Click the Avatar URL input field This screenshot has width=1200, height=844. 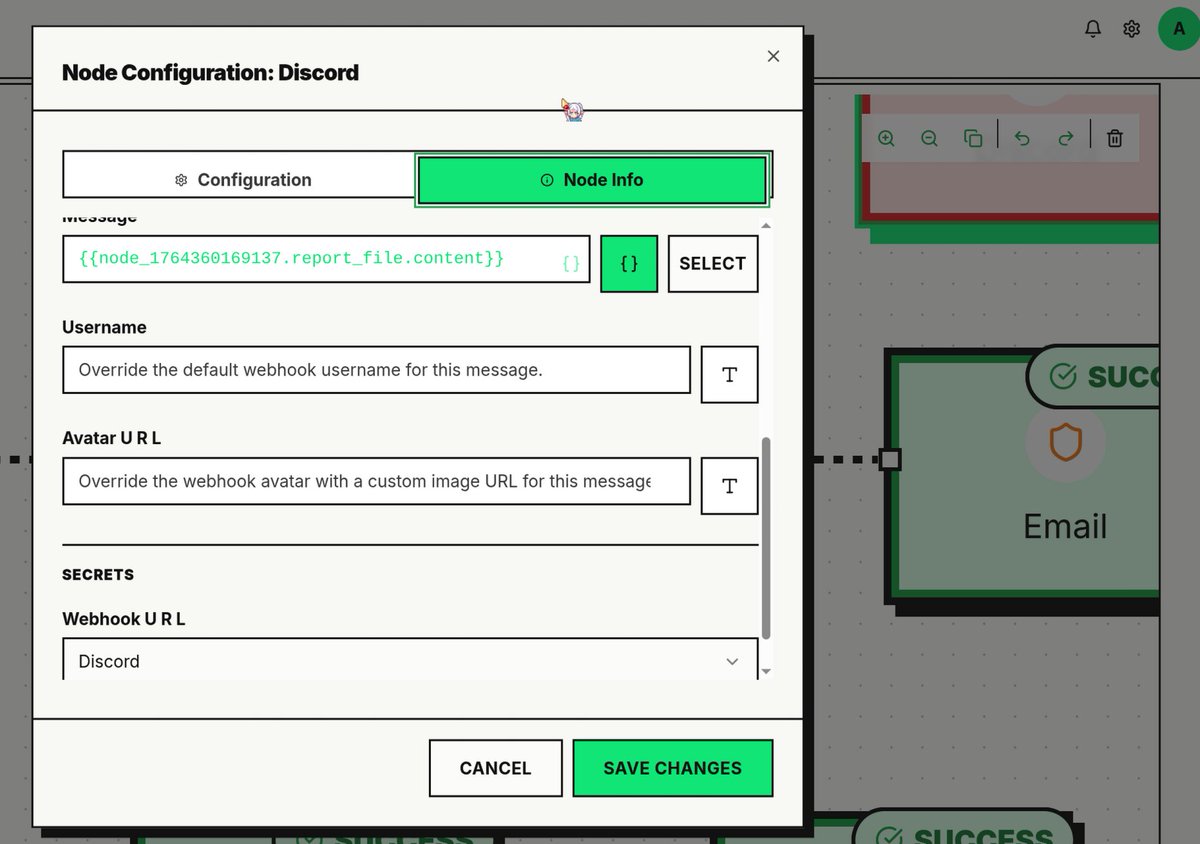click(x=376, y=481)
